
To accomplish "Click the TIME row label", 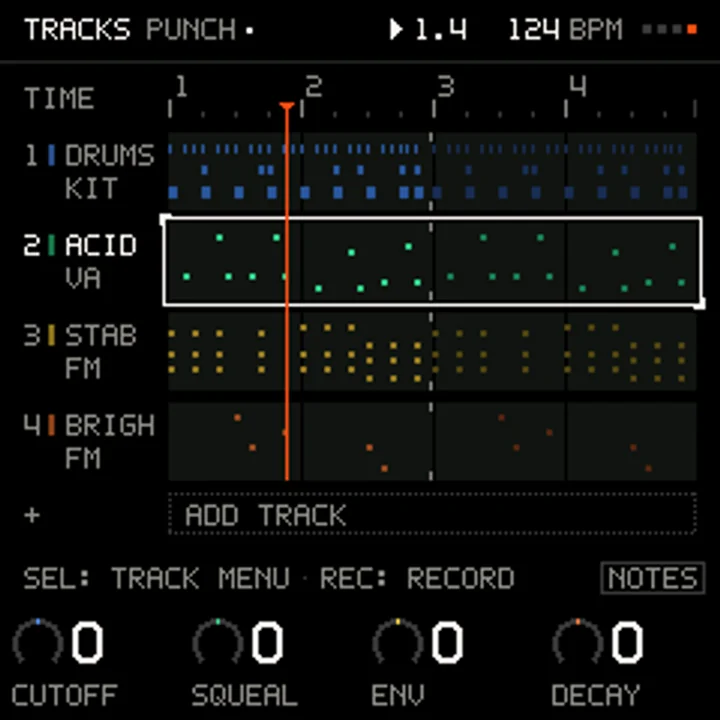I will (x=59, y=98).
